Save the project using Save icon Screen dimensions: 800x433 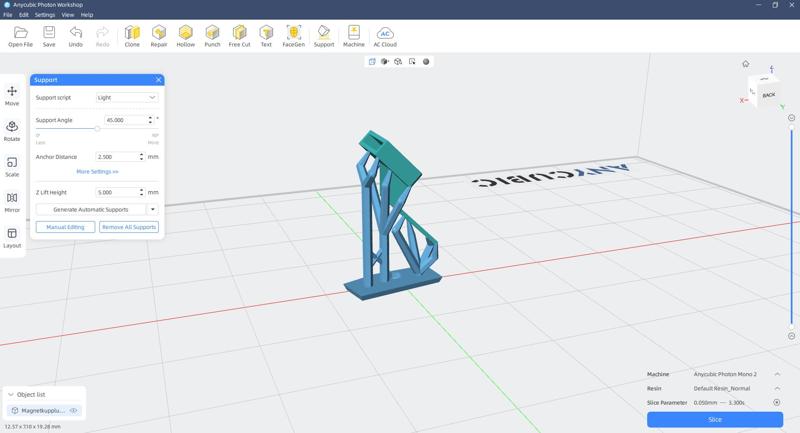[49, 36]
